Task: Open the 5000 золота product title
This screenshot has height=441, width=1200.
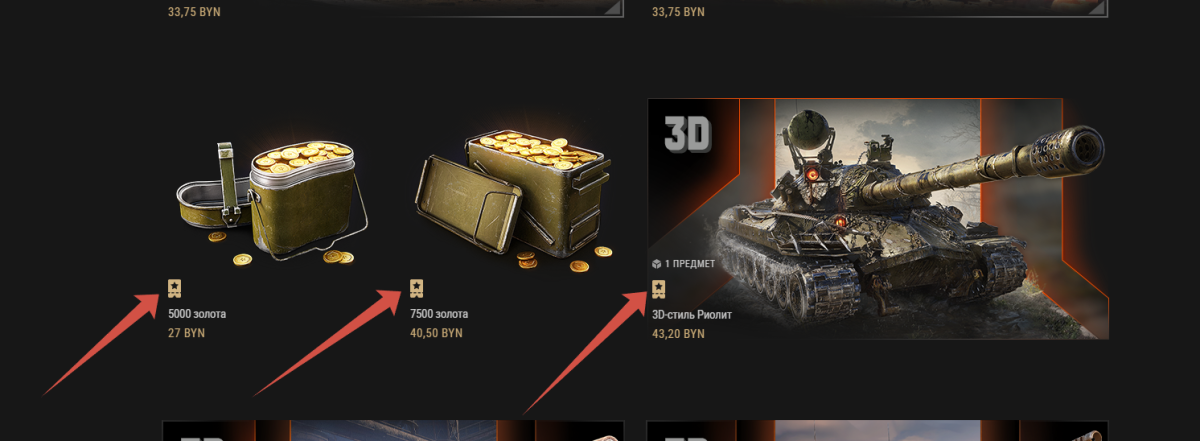Action: pos(197,314)
